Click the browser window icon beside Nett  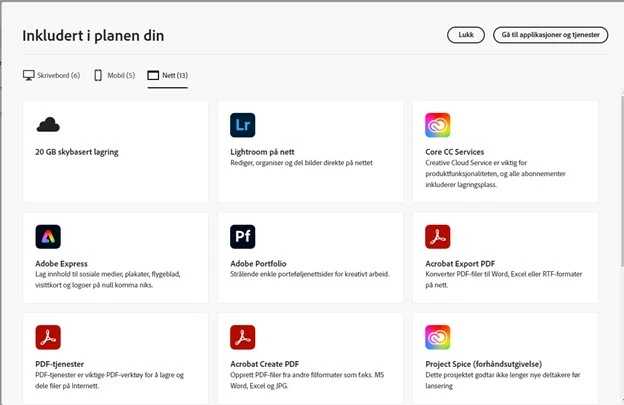click(153, 75)
